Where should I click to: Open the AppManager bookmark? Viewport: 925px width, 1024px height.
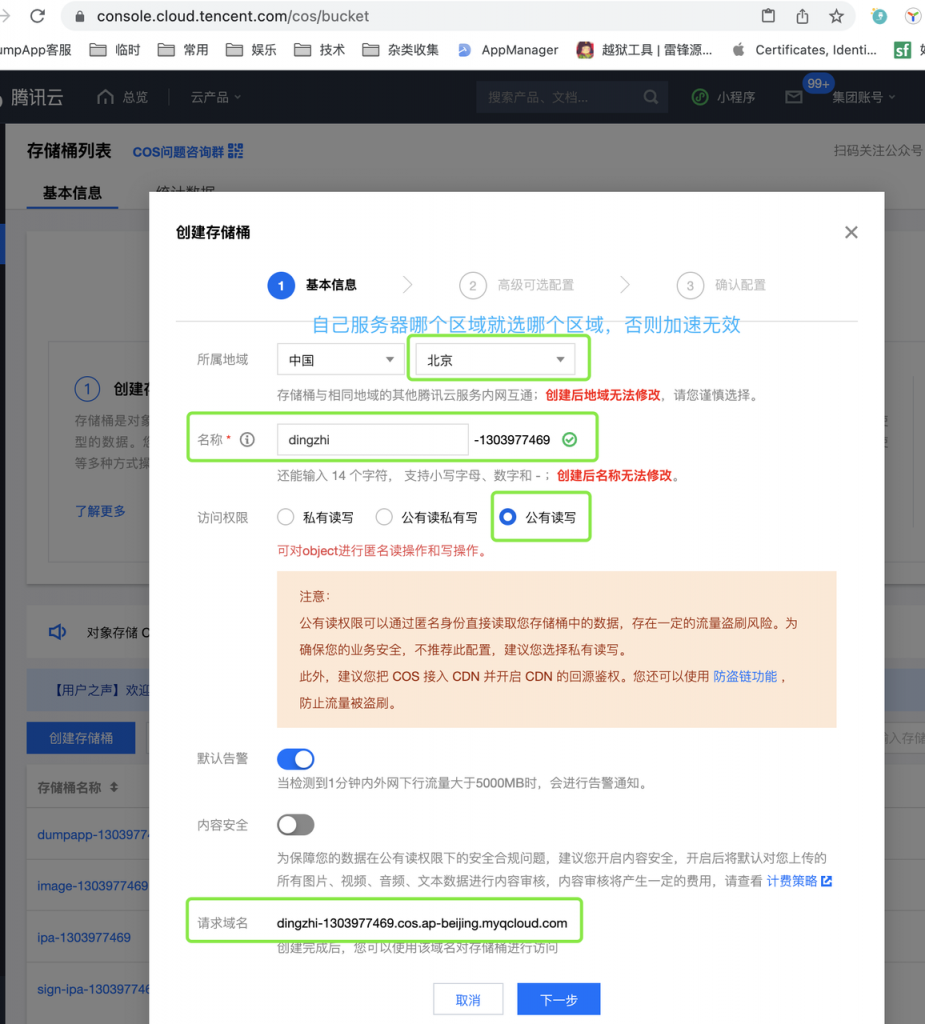508,50
